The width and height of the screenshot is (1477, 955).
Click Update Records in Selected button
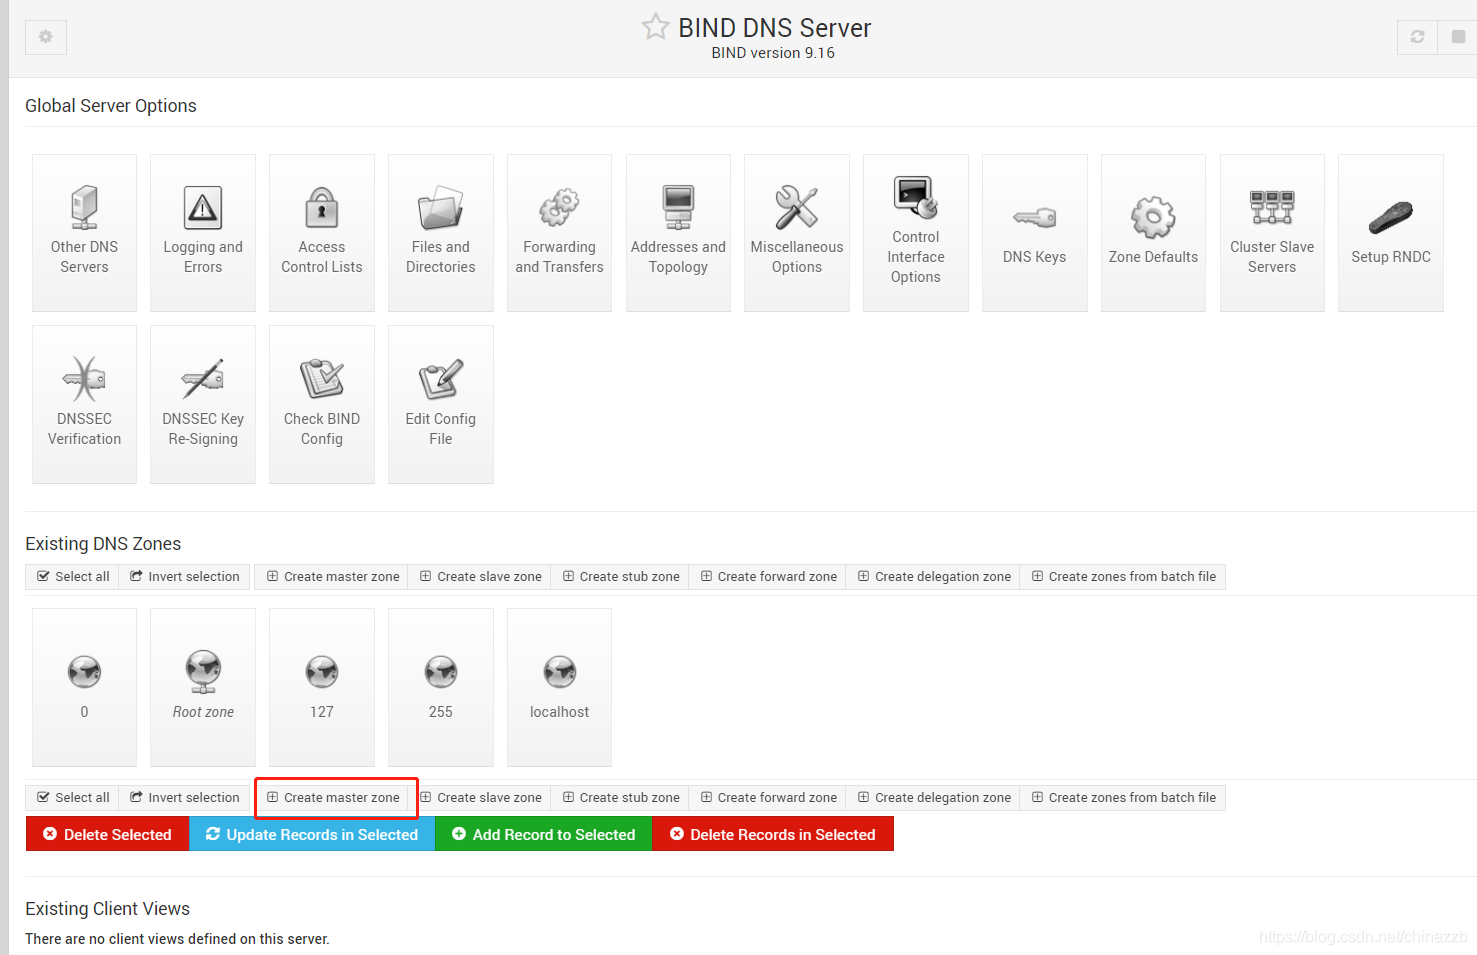click(x=312, y=834)
